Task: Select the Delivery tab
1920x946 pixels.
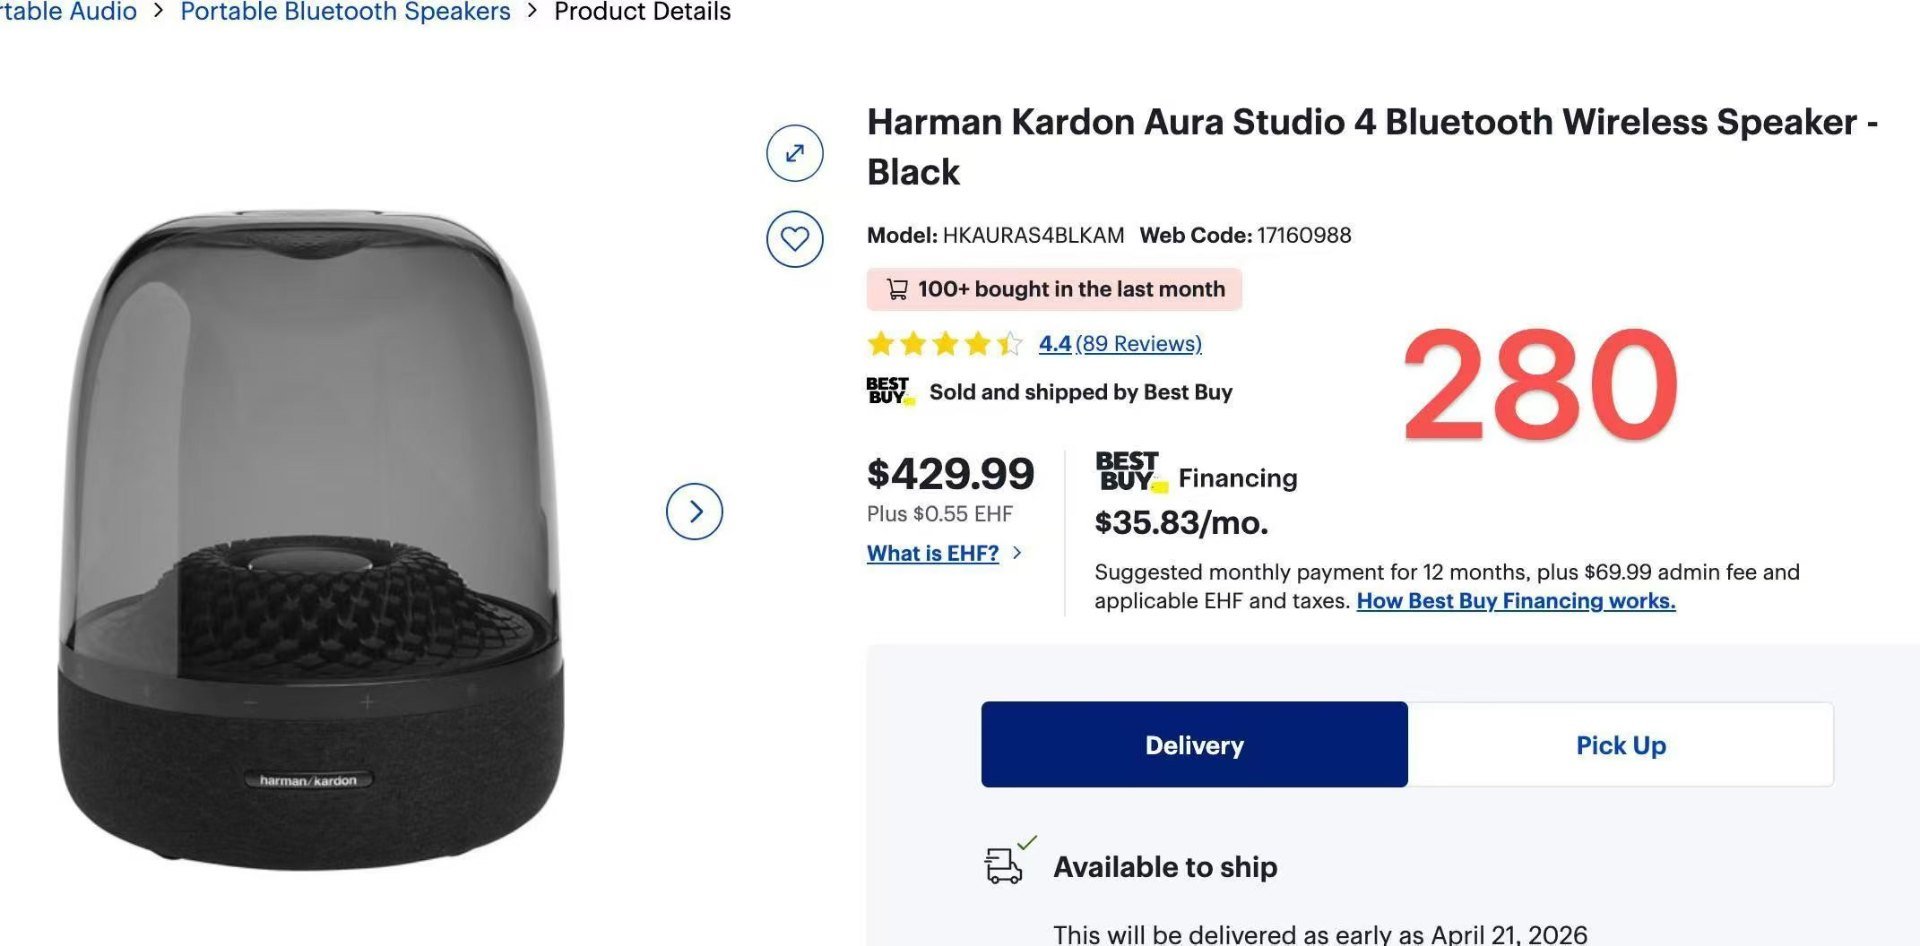Action: point(1194,745)
